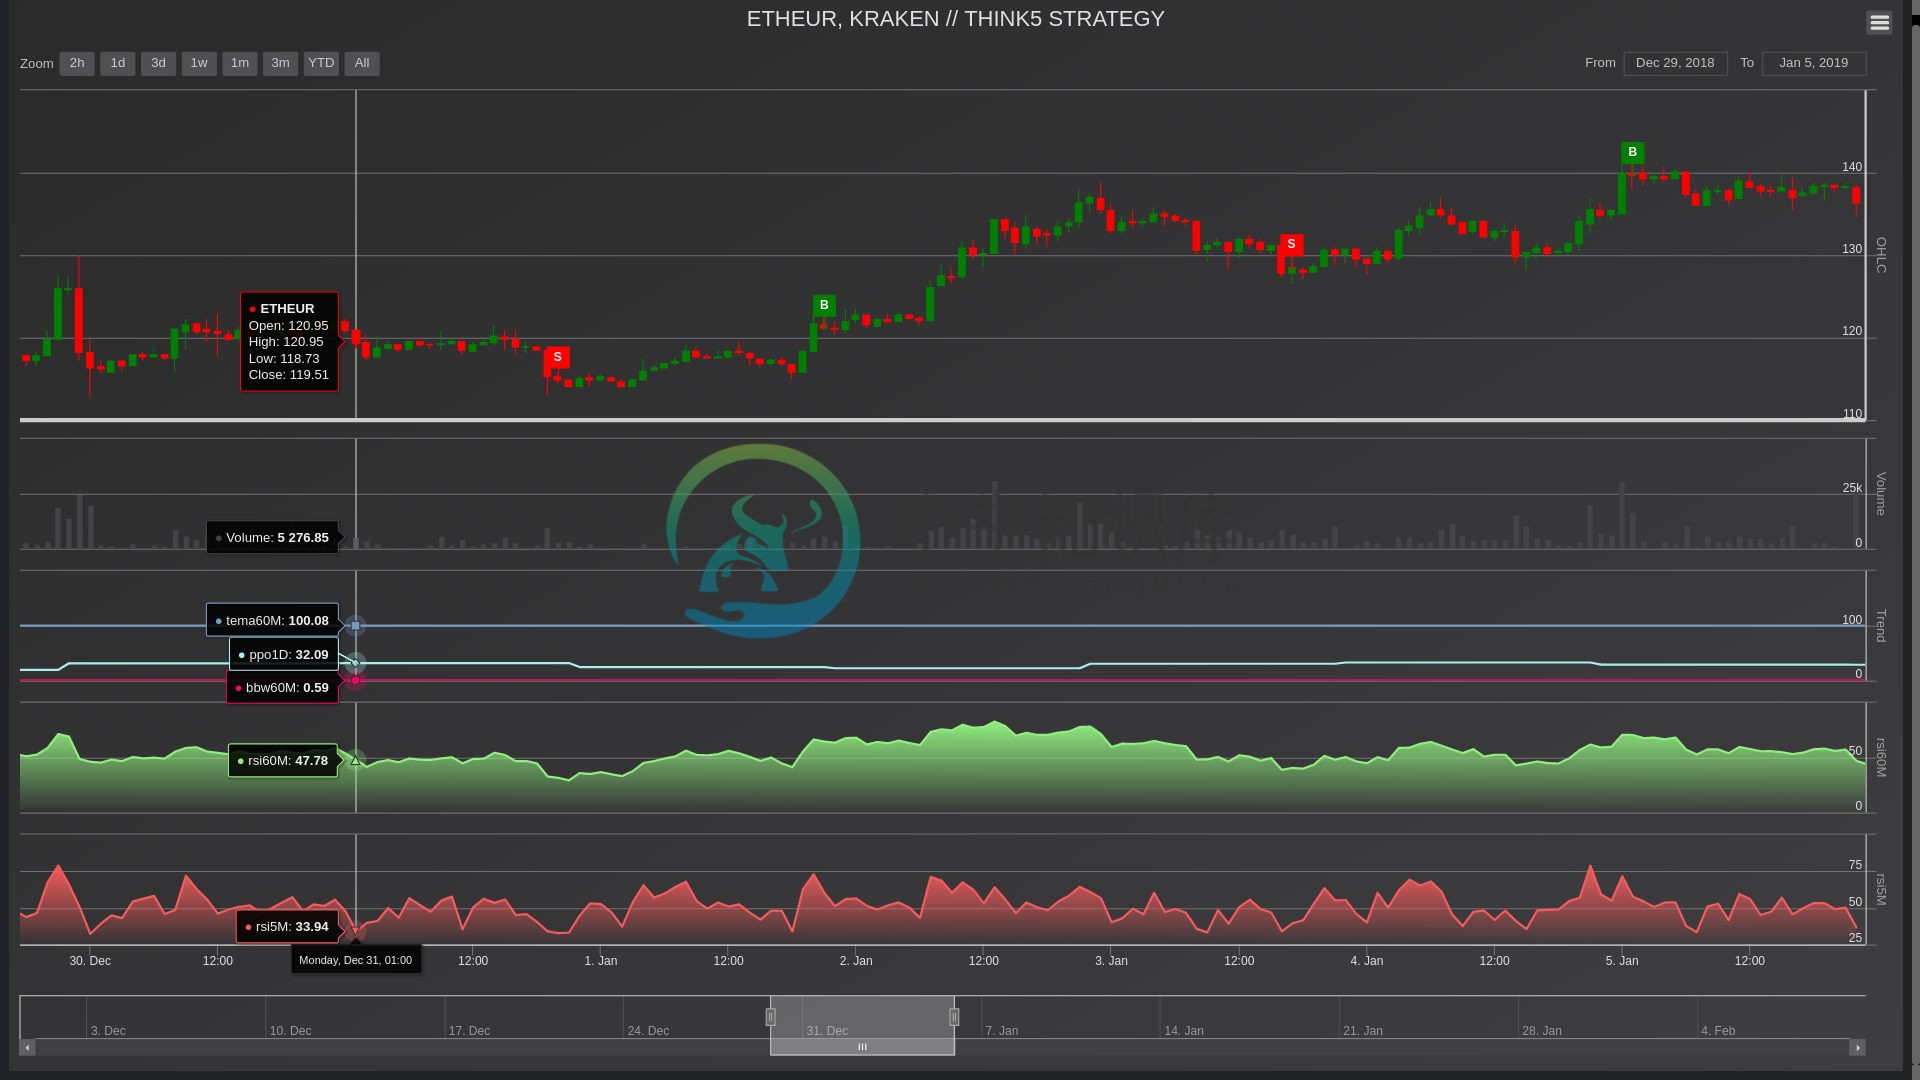Click the tema60M series point marker
The height and width of the screenshot is (1080, 1920).
tap(355, 626)
